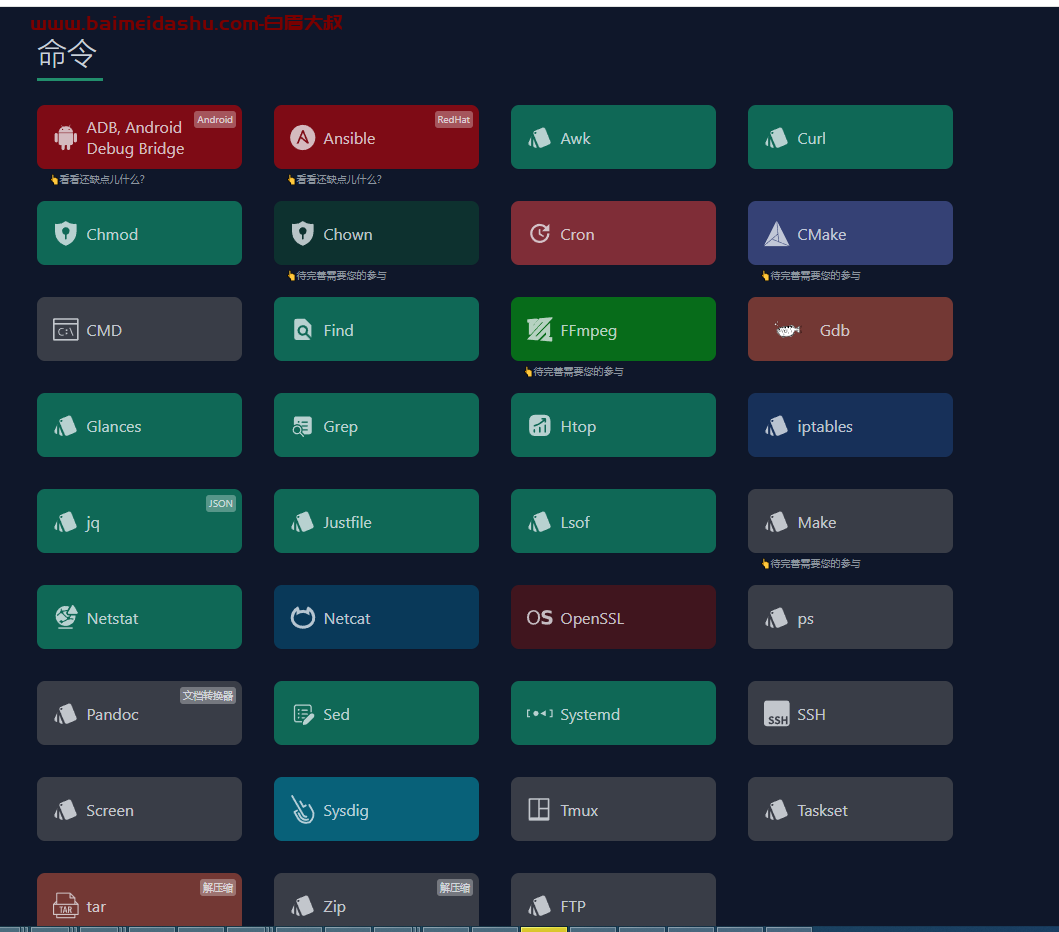The image size is (1059, 932).
Task: Open the Make reference card
Action: pyautogui.click(x=850, y=521)
